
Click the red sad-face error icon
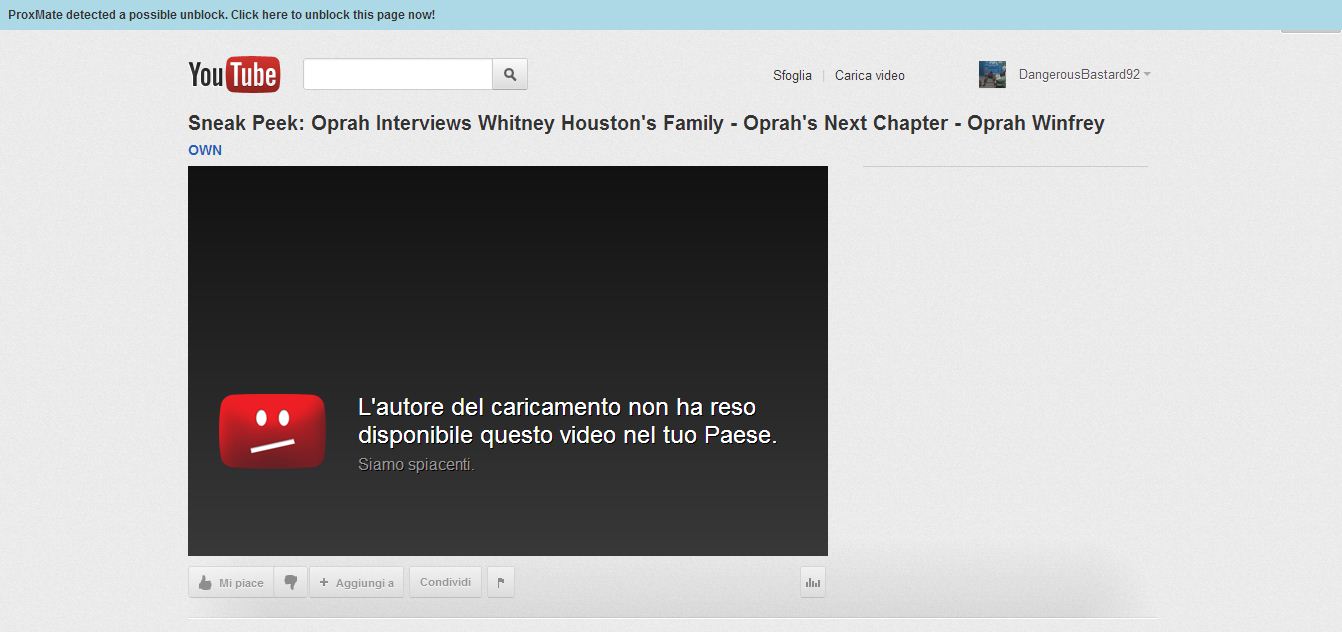(x=273, y=431)
